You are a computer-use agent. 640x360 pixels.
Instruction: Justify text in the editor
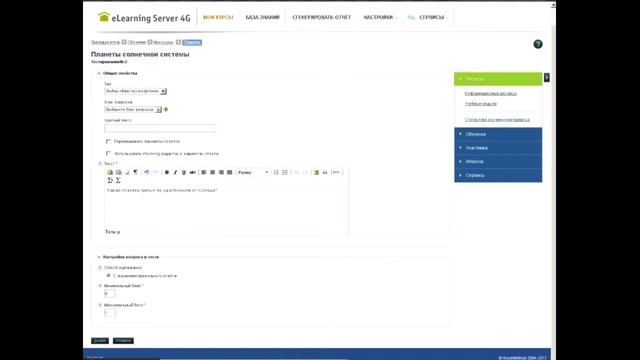[x=229, y=172]
